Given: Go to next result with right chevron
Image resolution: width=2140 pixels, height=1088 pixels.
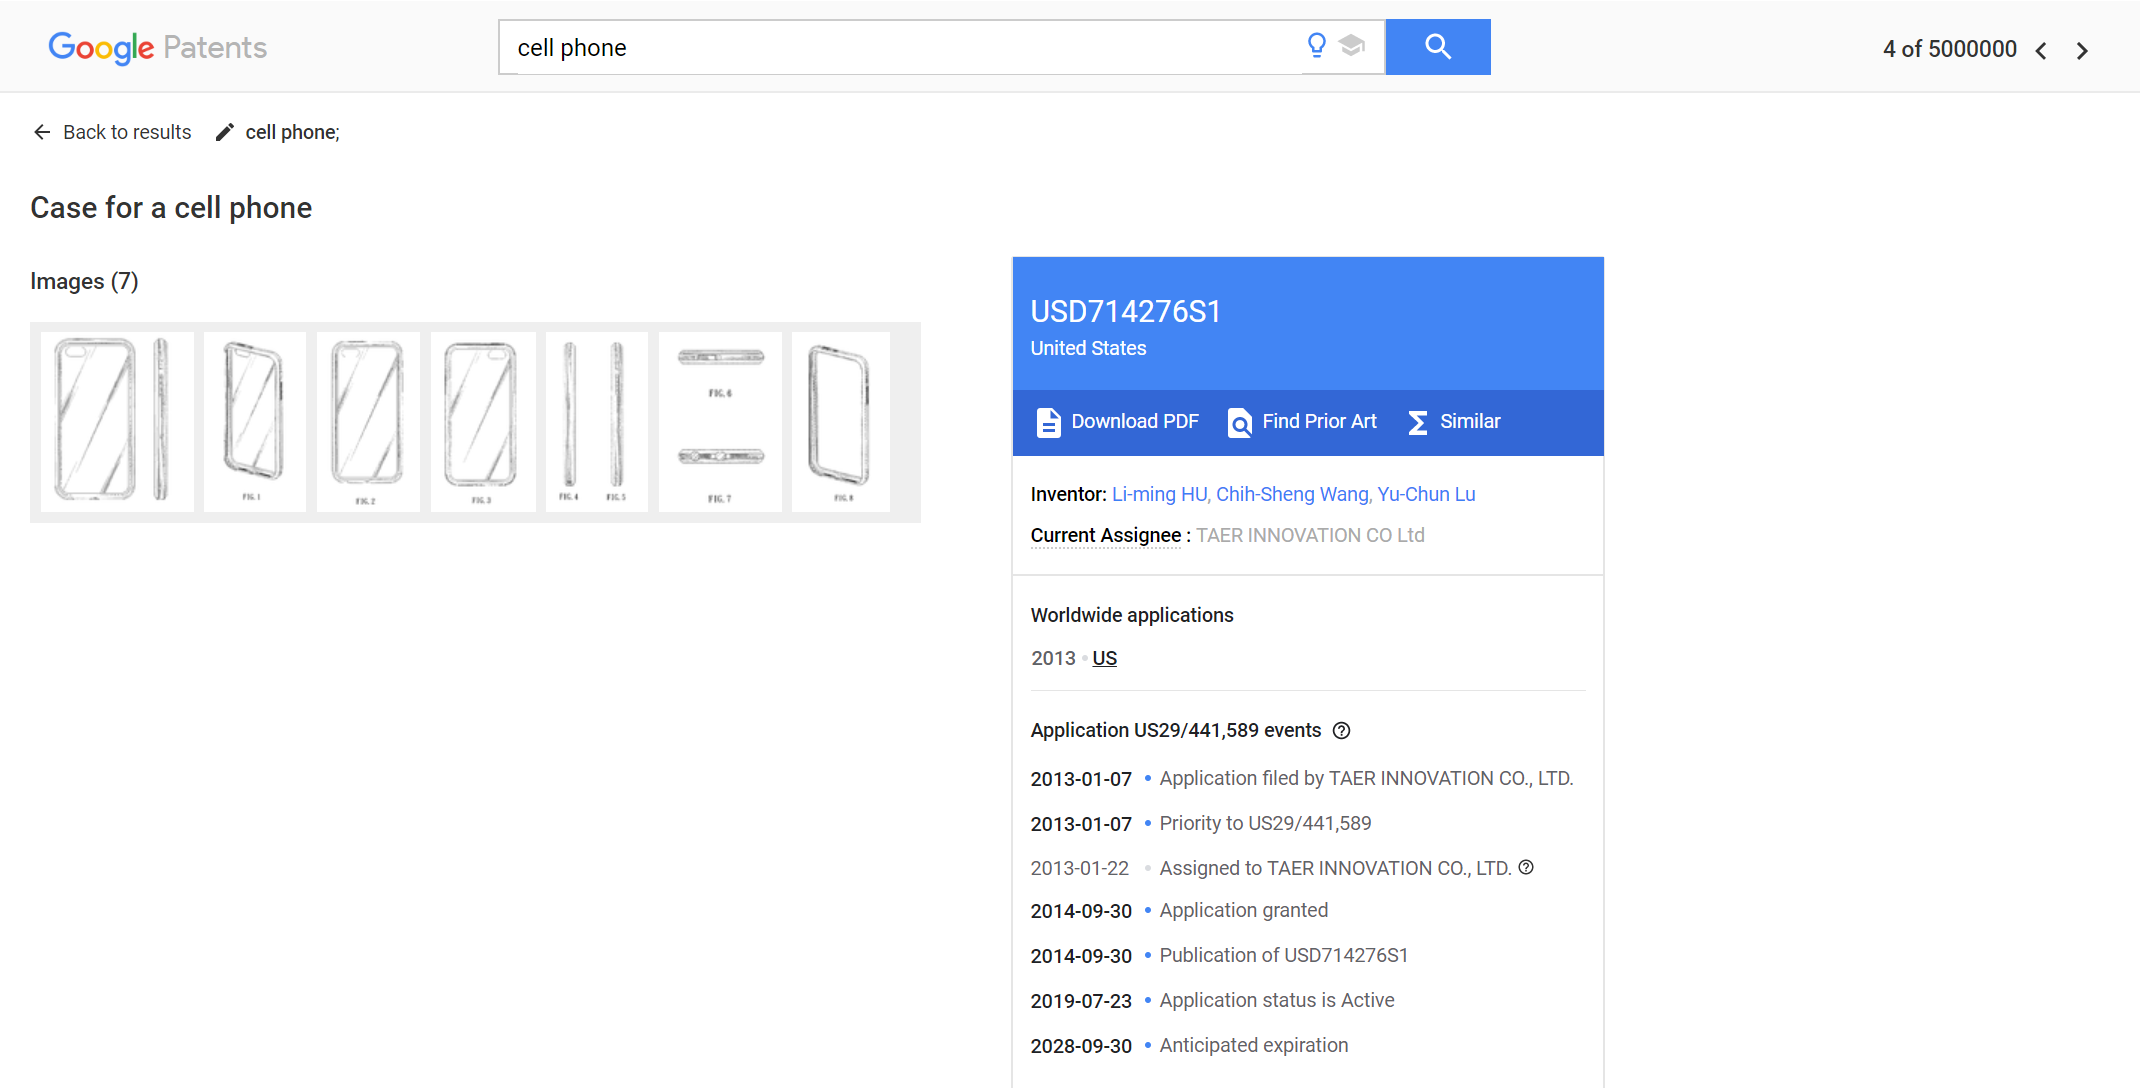Looking at the screenshot, I should (x=2082, y=50).
